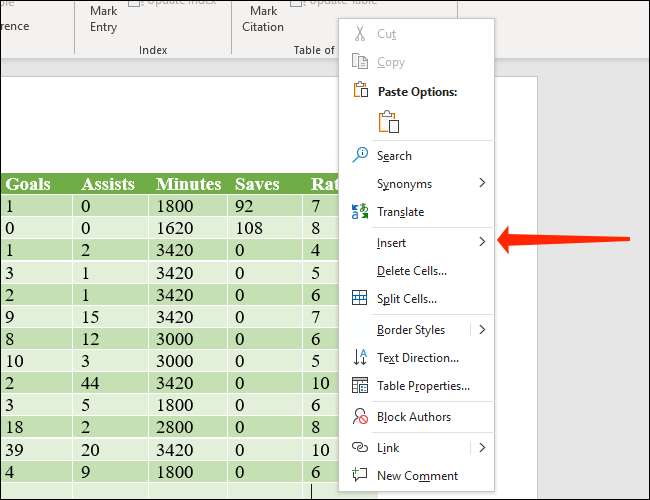Click the Table Properties icon
This screenshot has width=650, height=500.
(361, 385)
